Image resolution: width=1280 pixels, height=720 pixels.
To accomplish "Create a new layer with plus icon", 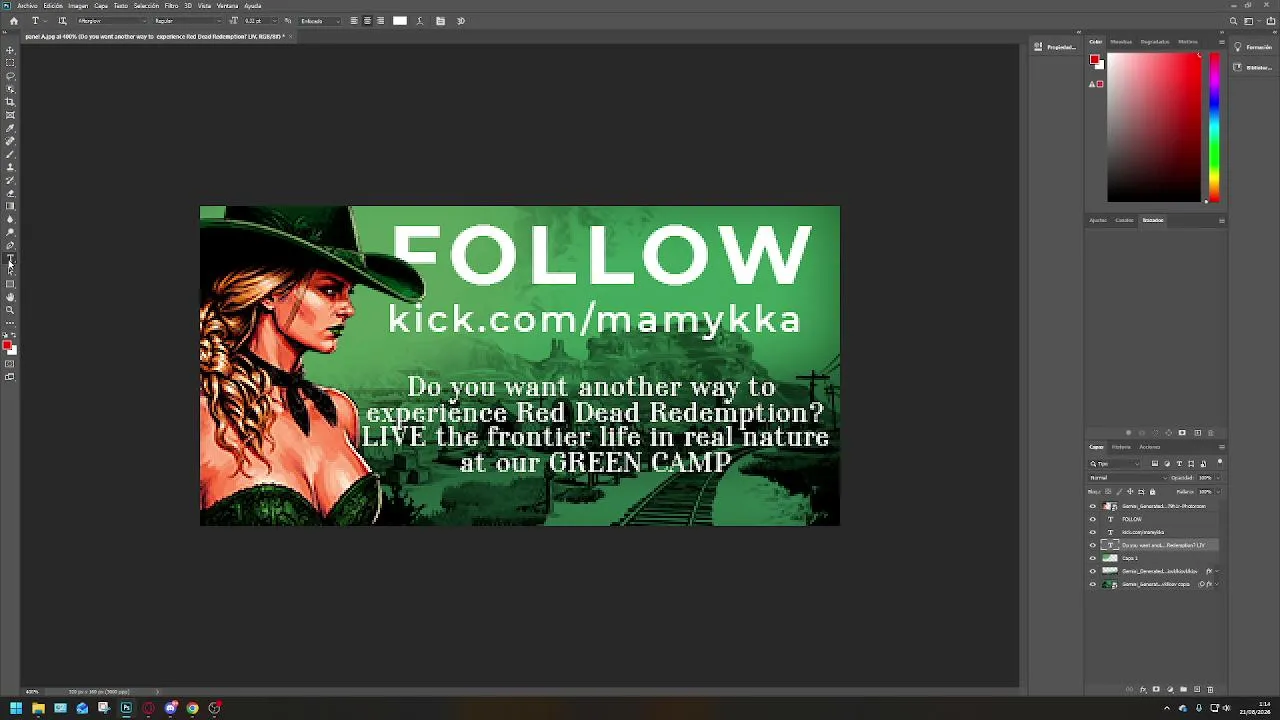I will click(x=1197, y=689).
